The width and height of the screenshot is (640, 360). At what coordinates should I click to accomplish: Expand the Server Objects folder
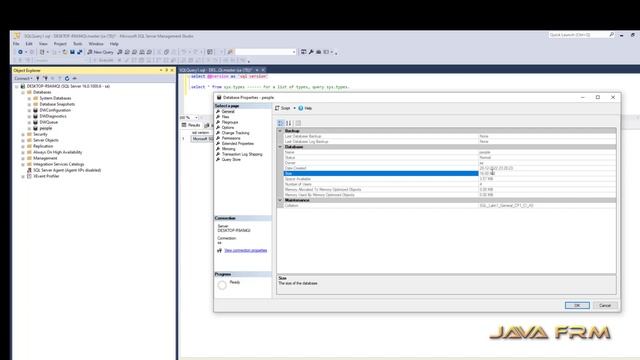pyautogui.click(x=23, y=140)
